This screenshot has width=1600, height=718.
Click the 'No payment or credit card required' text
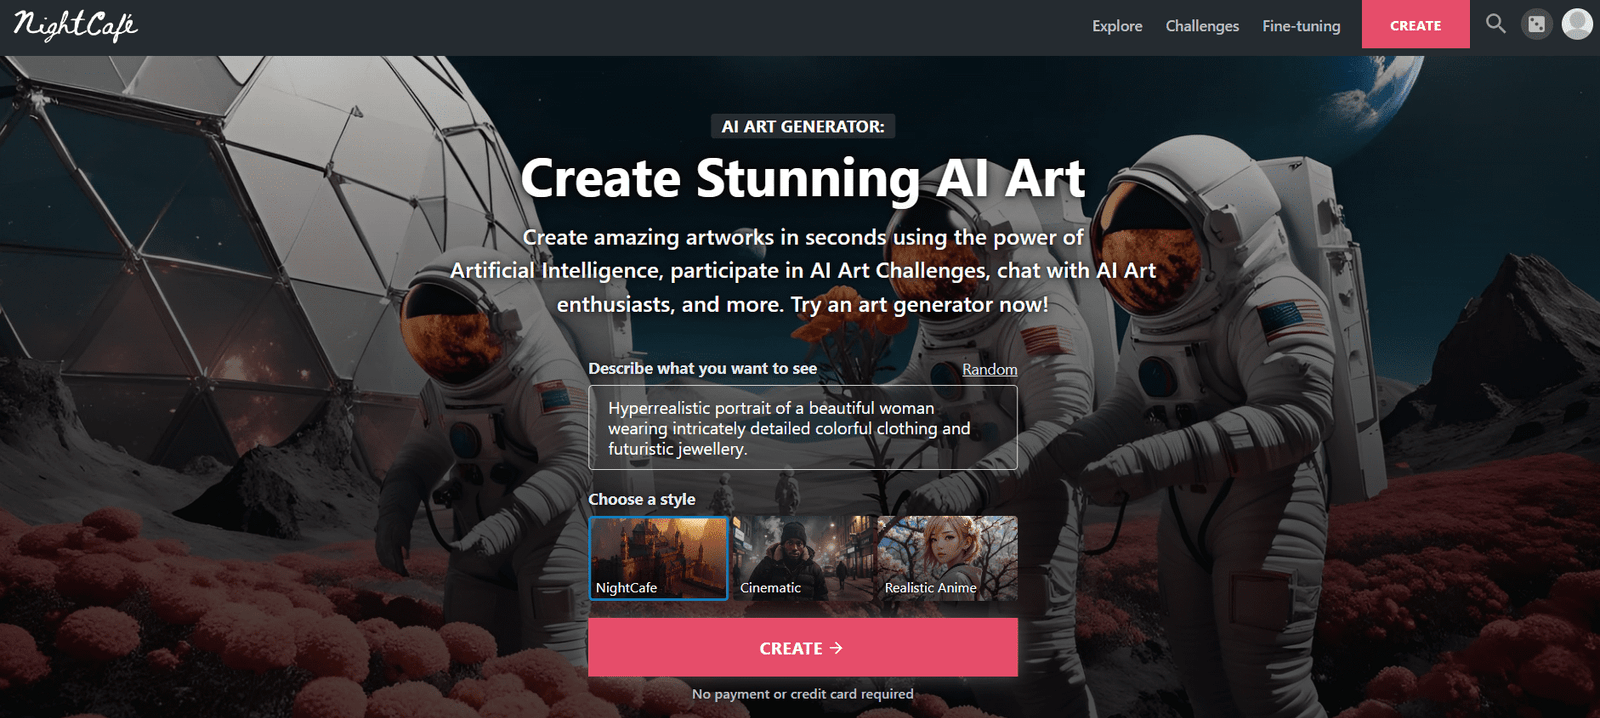(x=803, y=694)
